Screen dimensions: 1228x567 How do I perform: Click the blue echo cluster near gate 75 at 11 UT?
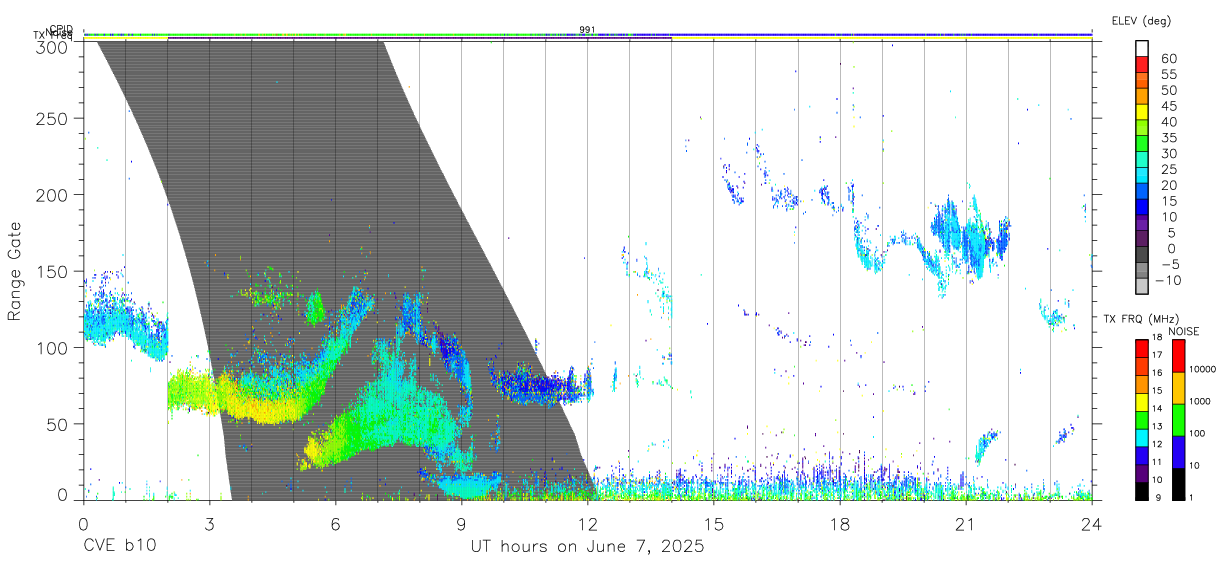(540, 385)
